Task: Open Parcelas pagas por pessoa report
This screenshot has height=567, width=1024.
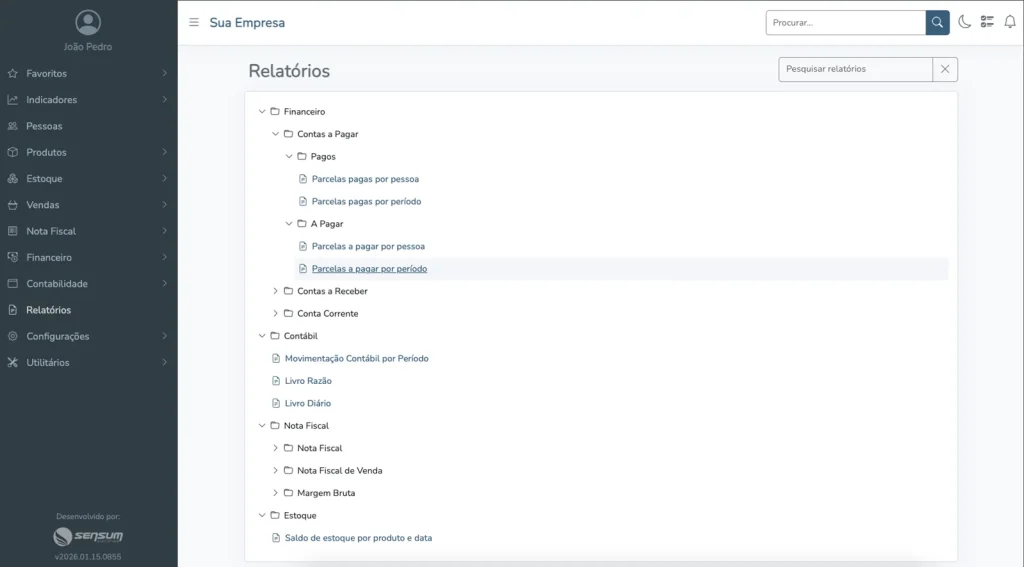Action: pyautogui.click(x=365, y=179)
